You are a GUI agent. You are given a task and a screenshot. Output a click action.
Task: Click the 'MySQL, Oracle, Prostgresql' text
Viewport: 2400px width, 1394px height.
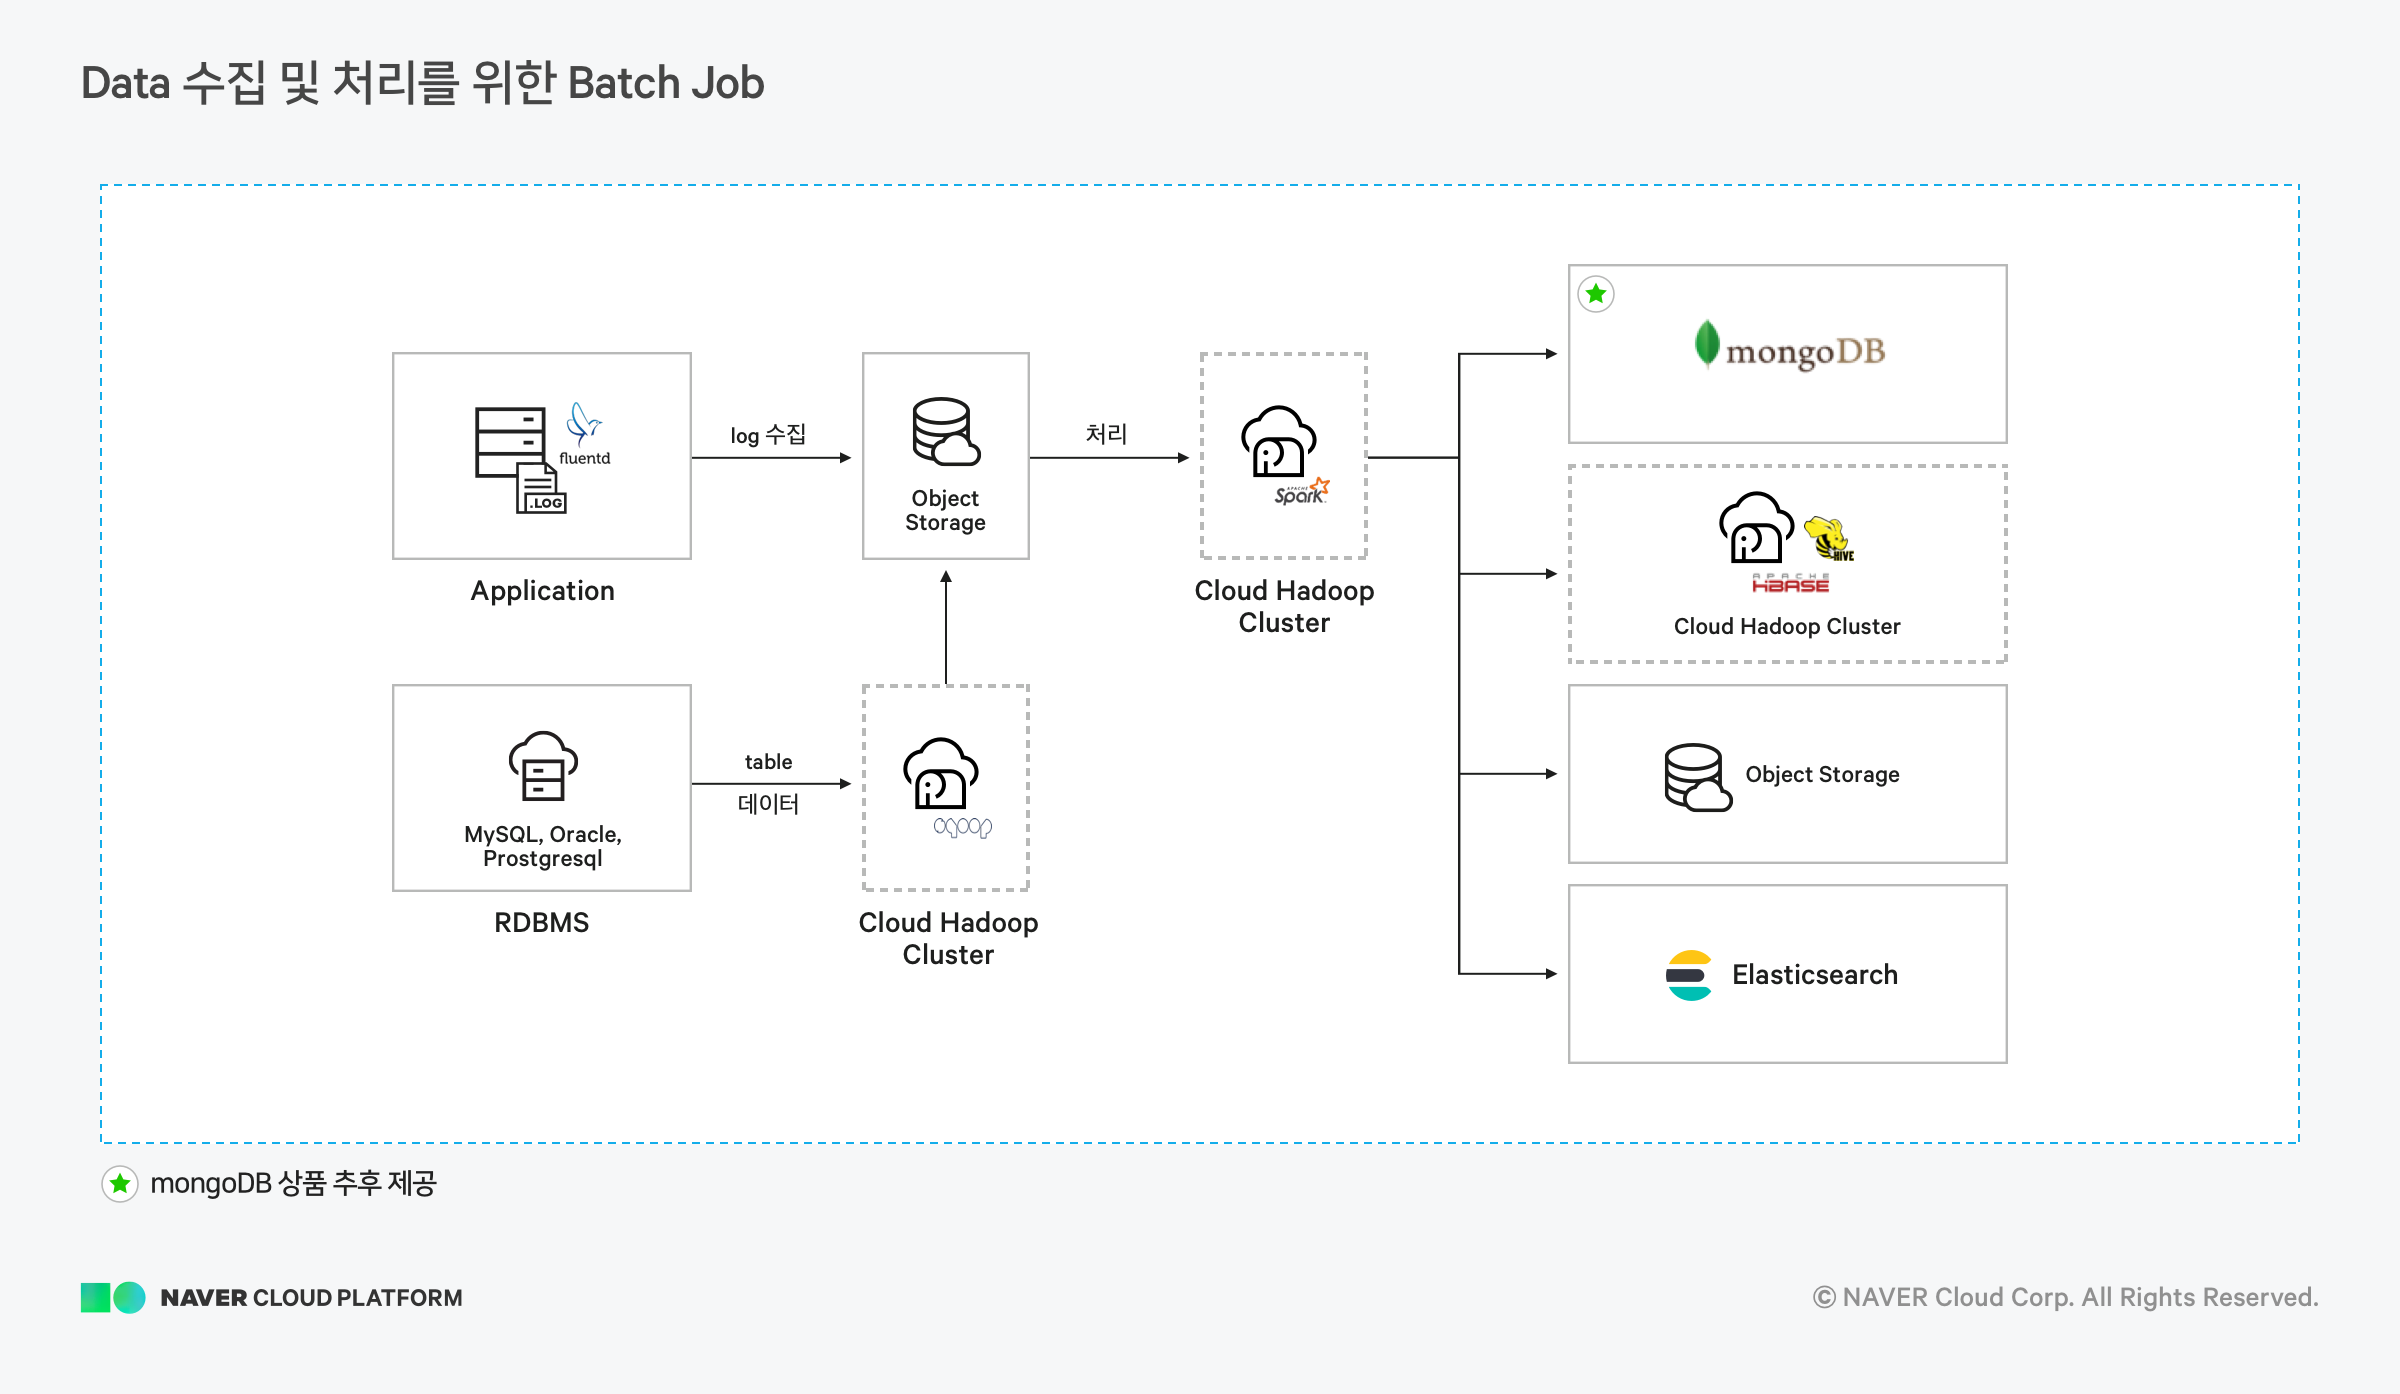(542, 846)
